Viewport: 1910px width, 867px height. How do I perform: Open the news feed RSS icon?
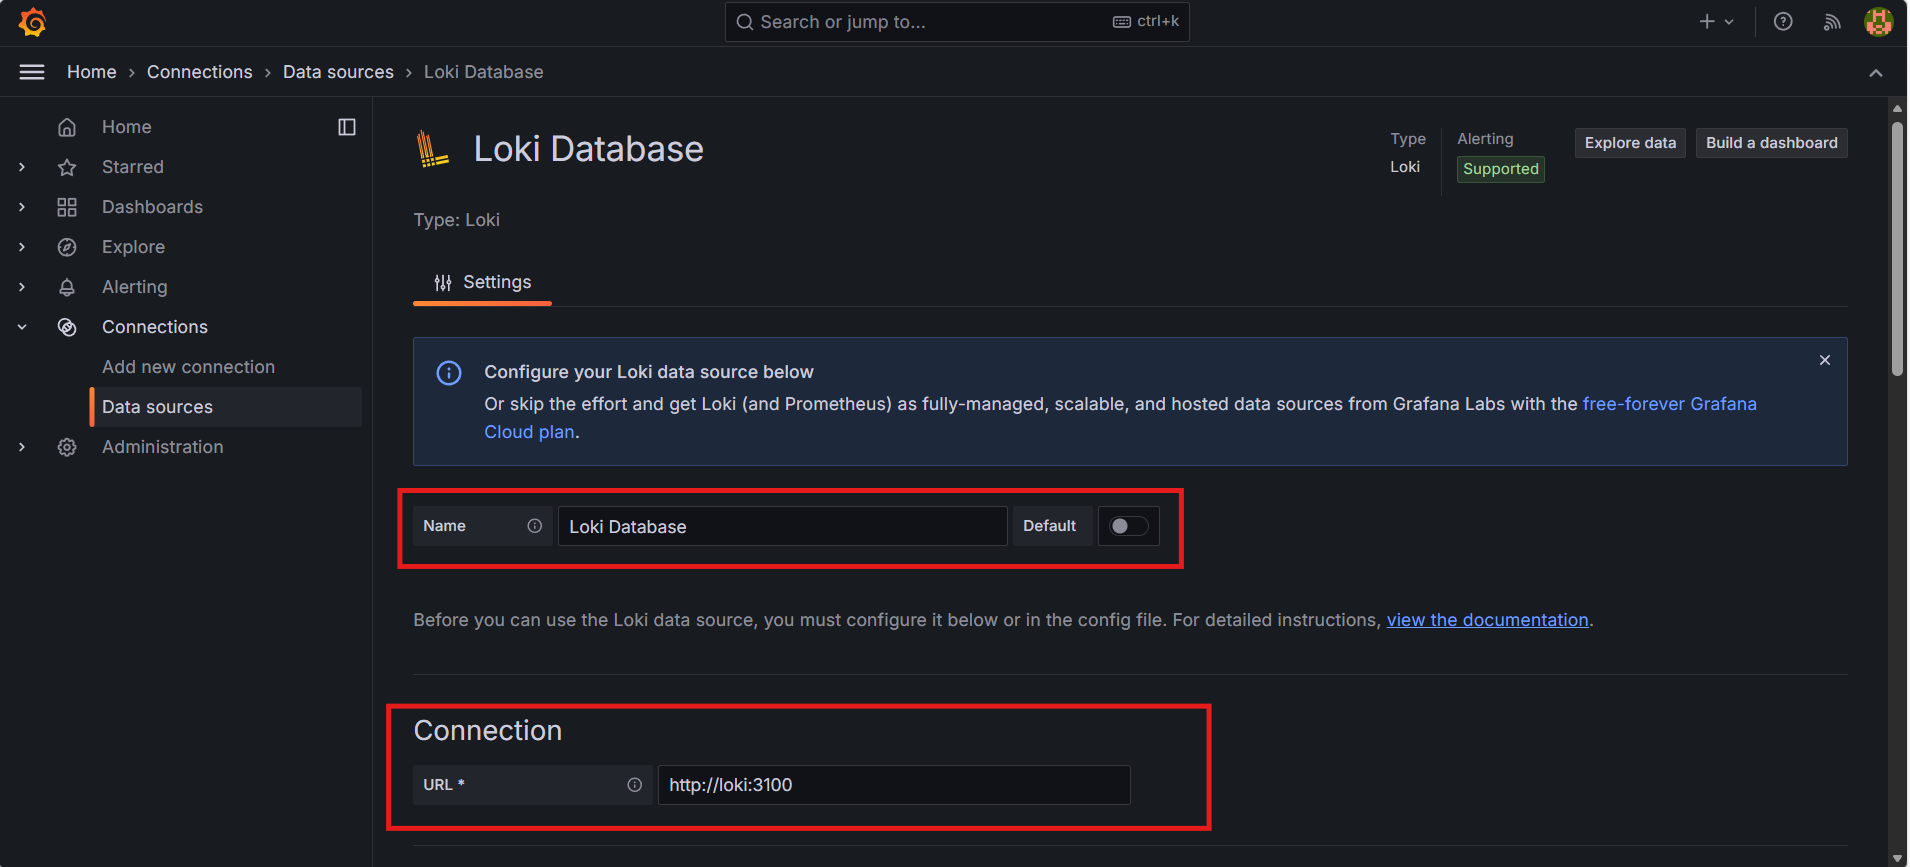(1832, 22)
